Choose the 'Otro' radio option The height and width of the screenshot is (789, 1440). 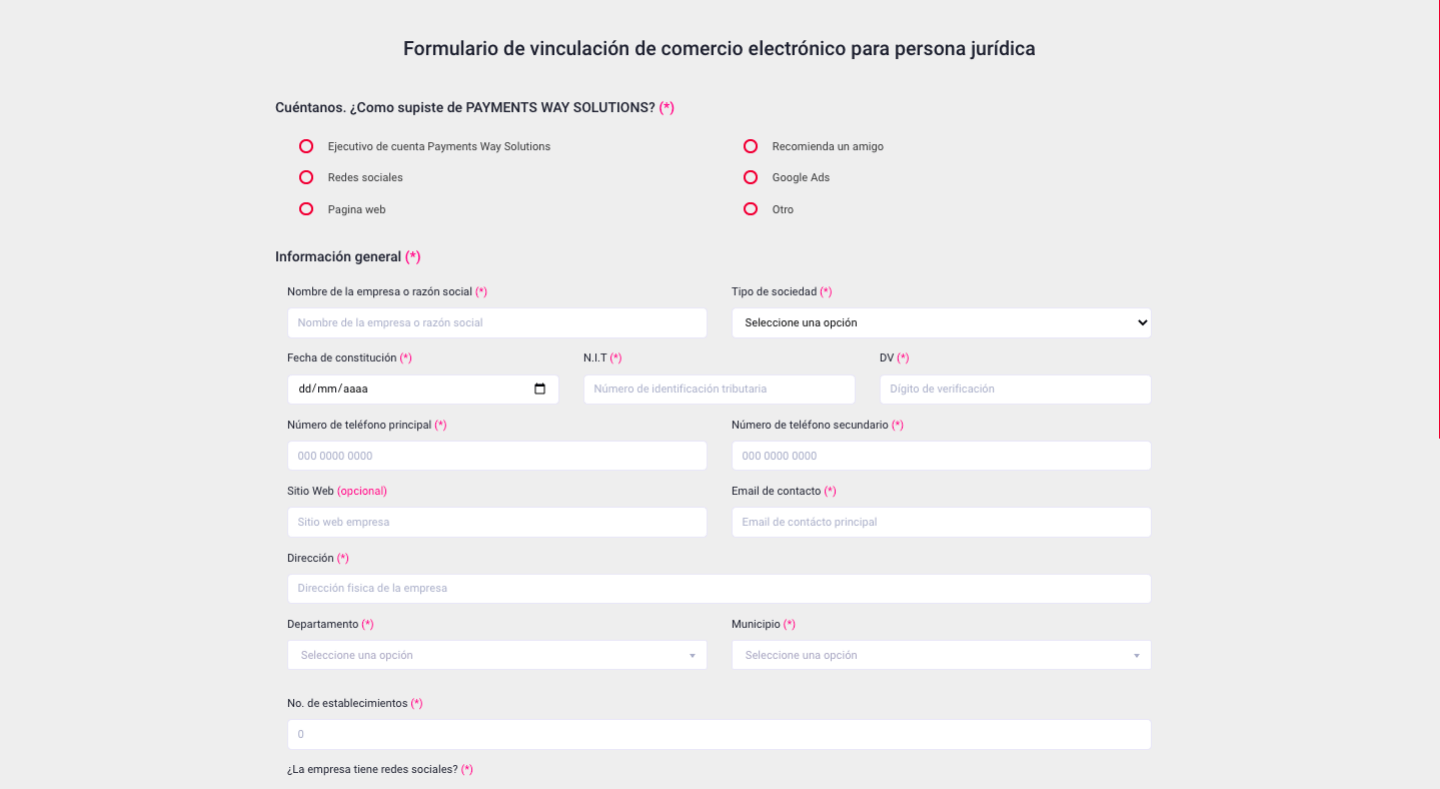click(750, 209)
